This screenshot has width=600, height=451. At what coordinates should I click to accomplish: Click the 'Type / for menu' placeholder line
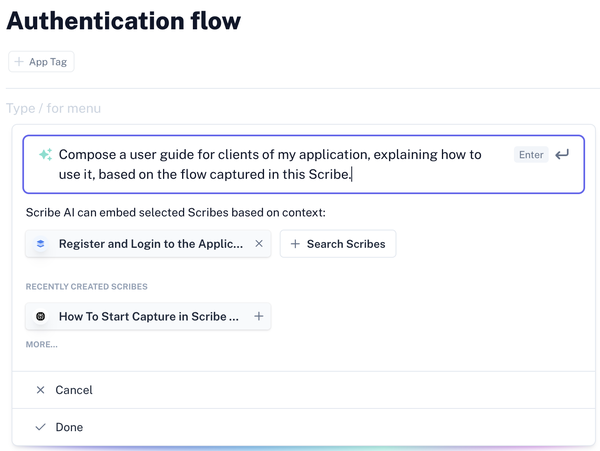click(54, 108)
